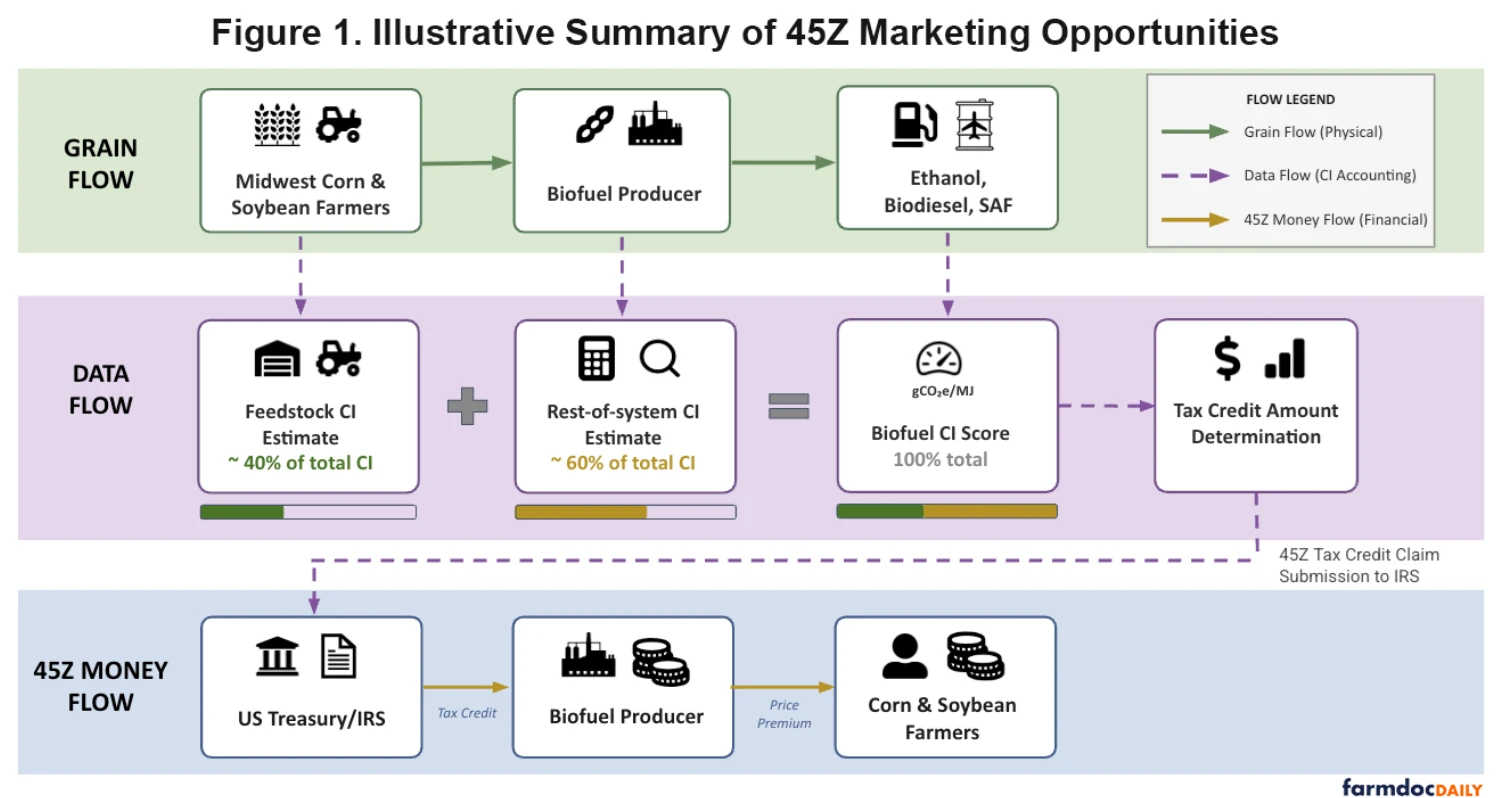1500x798 pixels.
Task: Click the fuel pump icon above Ethanol, Biodiesel, SAF
Action: pos(914,123)
